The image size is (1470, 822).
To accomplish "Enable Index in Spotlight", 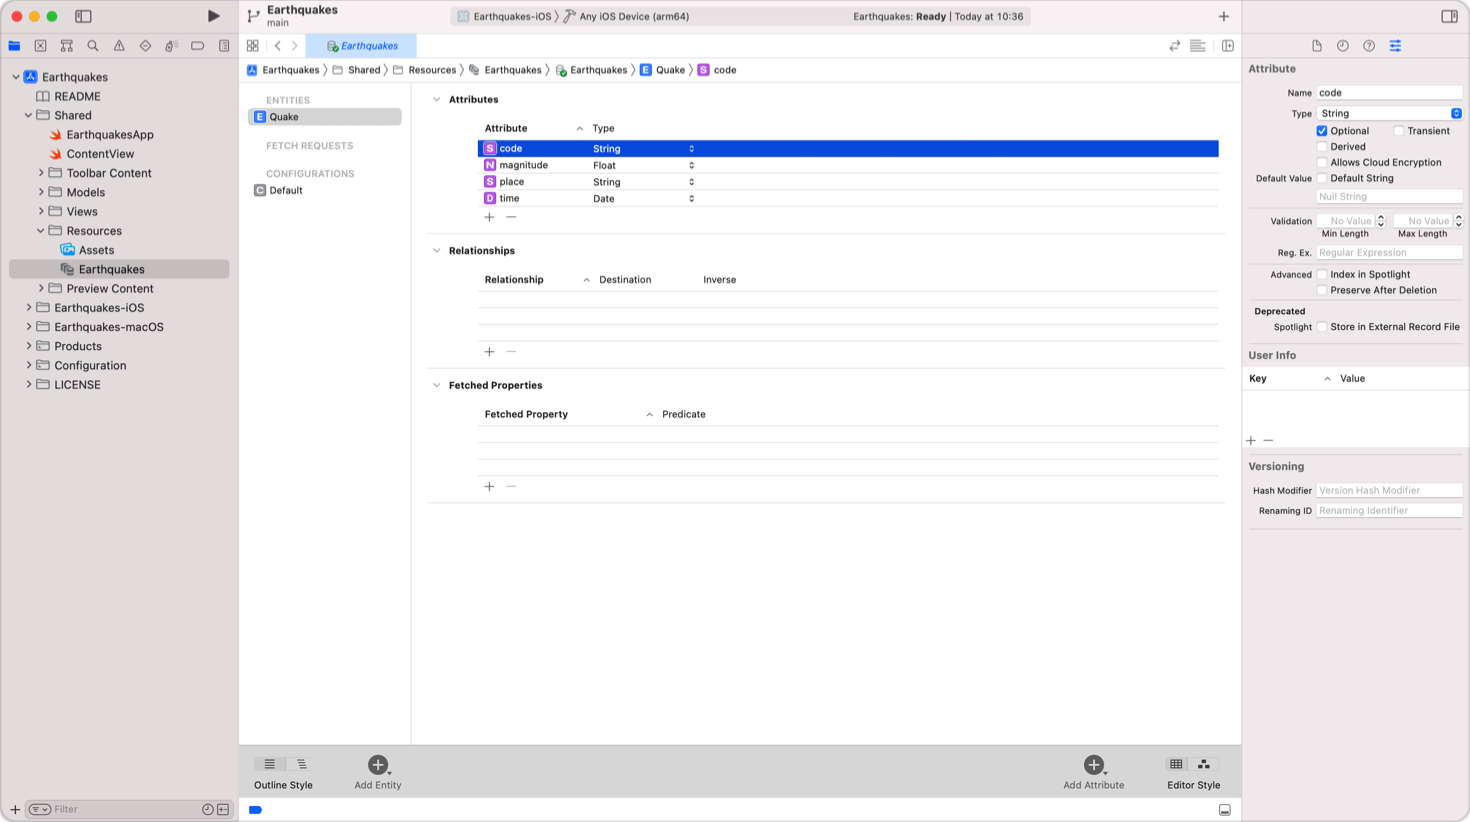I will [1322, 274].
